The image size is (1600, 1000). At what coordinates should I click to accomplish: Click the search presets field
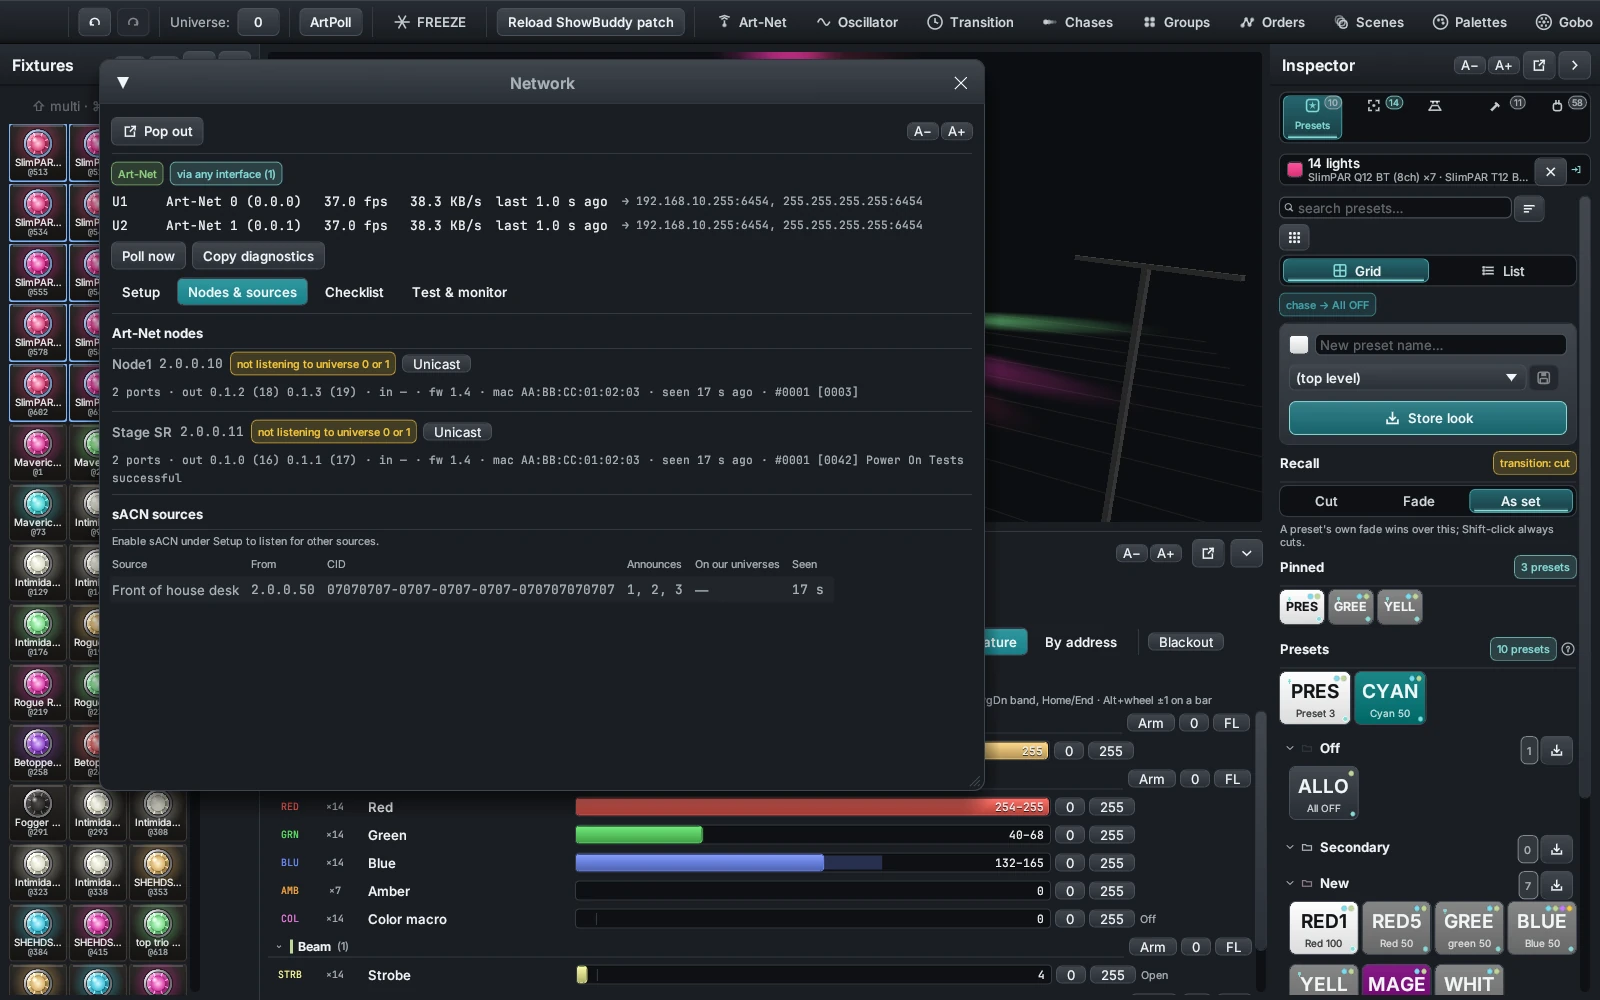click(1396, 208)
